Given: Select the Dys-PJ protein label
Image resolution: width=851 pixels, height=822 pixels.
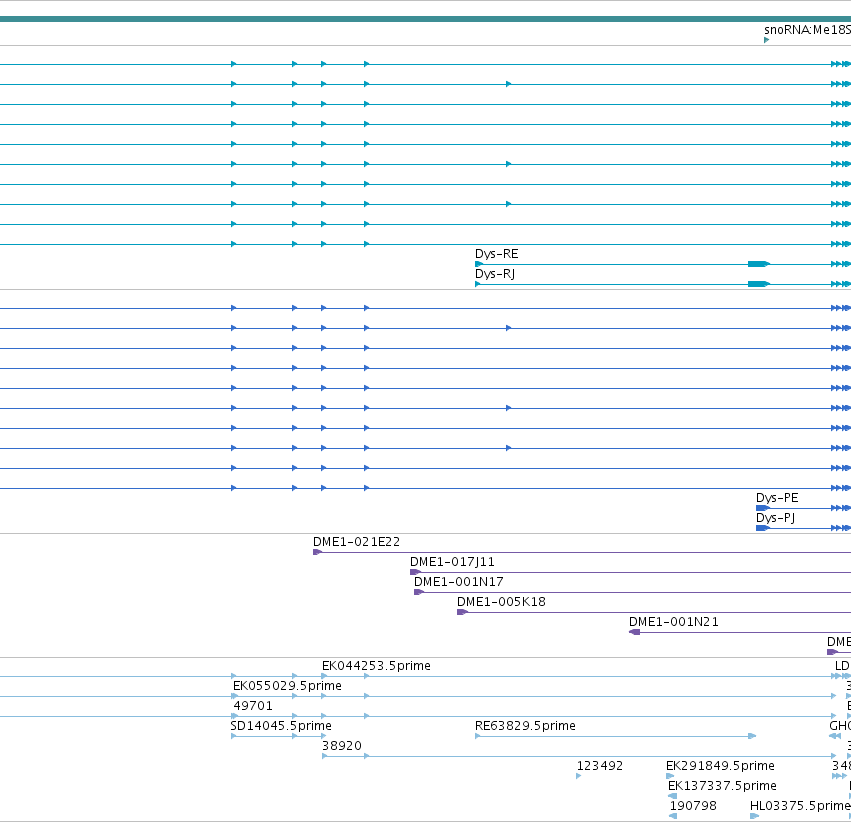Looking at the screenshot, I should [x=776, y=518].
